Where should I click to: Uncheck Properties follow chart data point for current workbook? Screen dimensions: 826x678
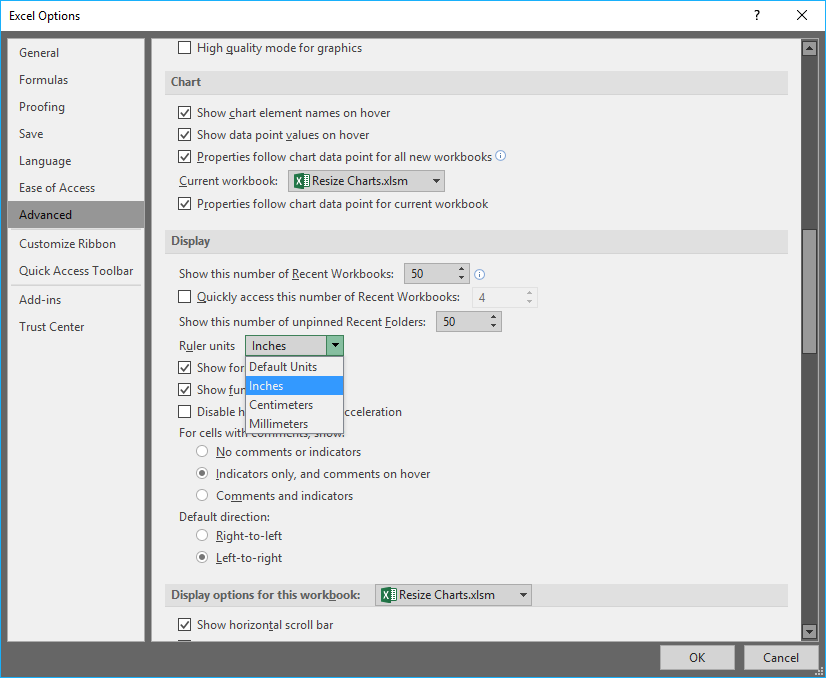[x=184, y=204]
